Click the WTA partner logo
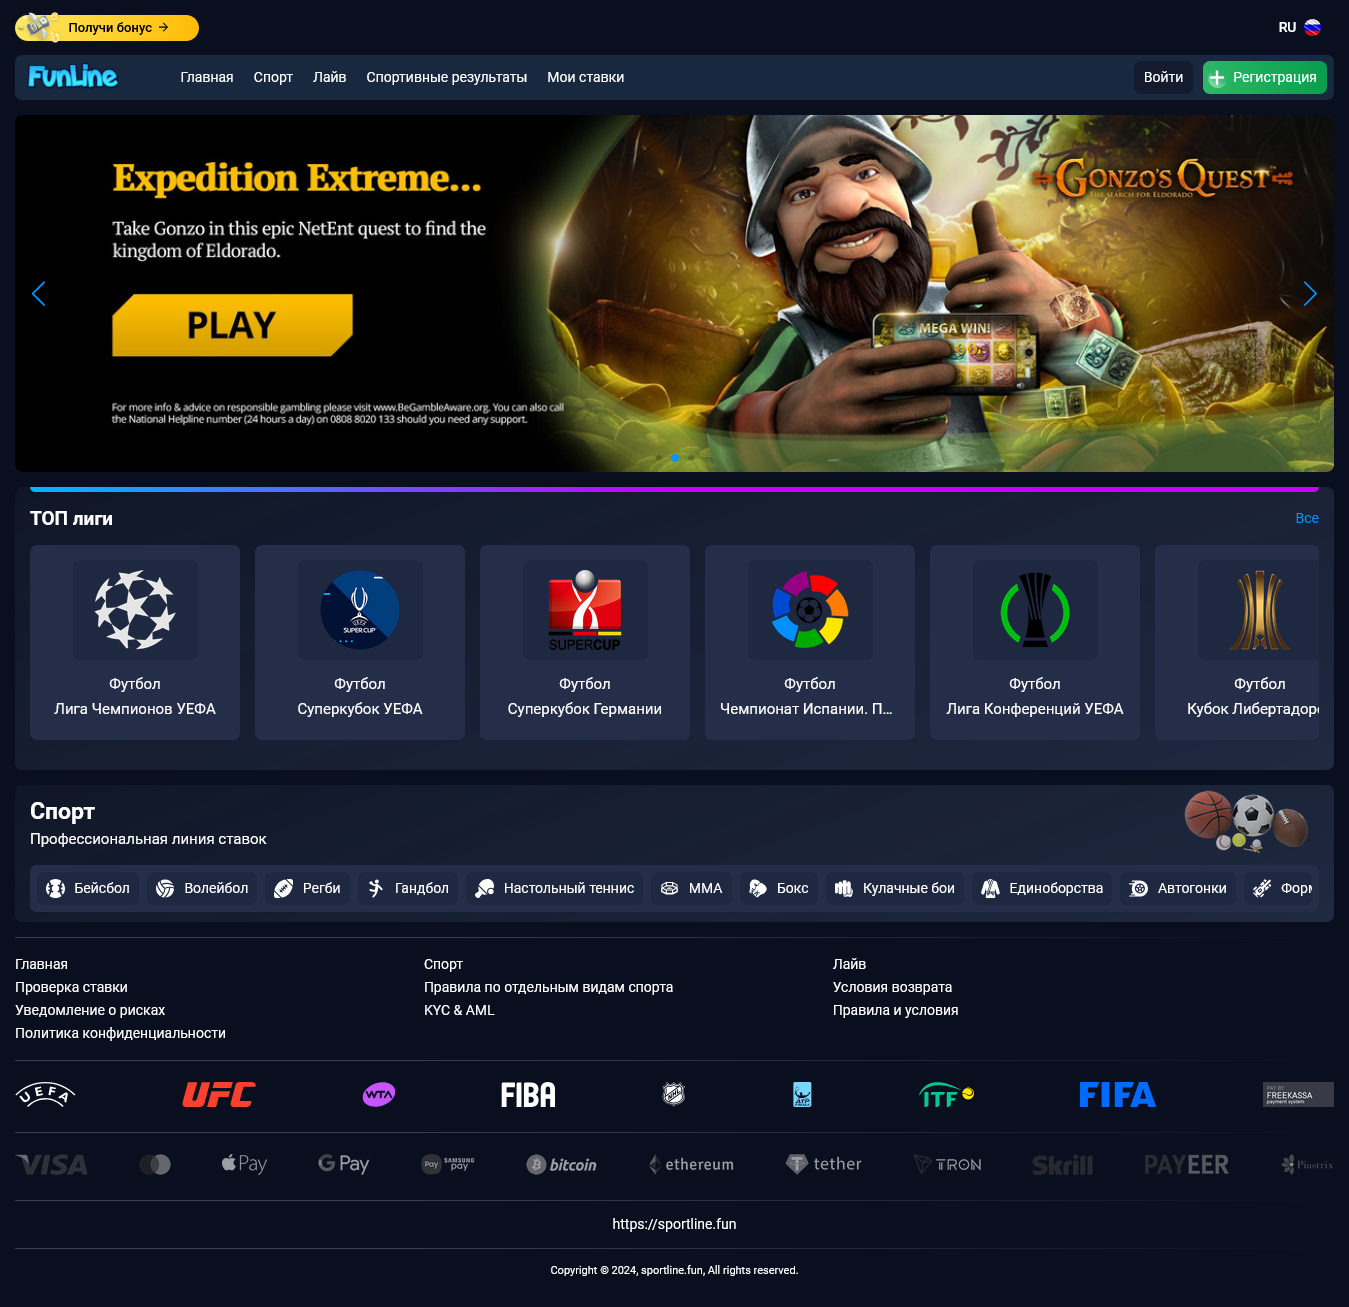 coord(378,1094)
